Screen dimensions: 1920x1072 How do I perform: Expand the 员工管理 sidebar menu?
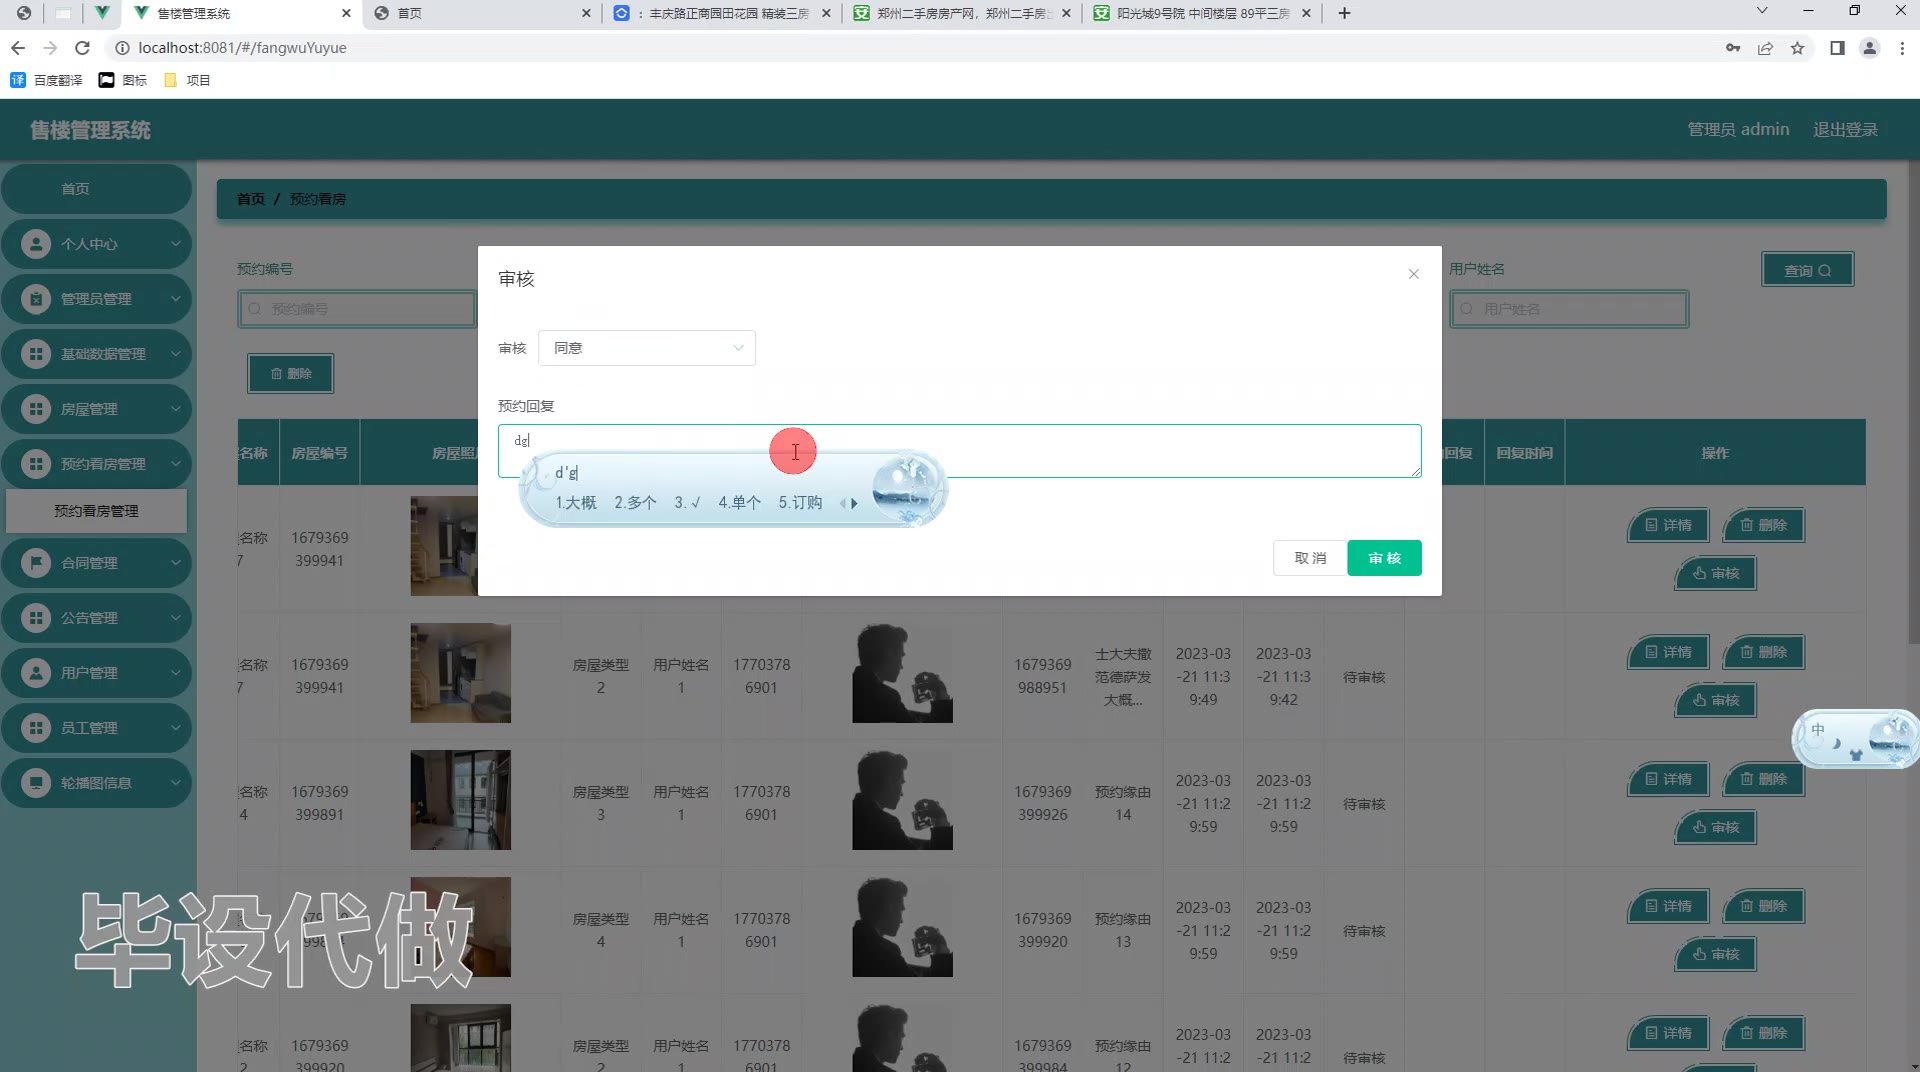(96, 728)
